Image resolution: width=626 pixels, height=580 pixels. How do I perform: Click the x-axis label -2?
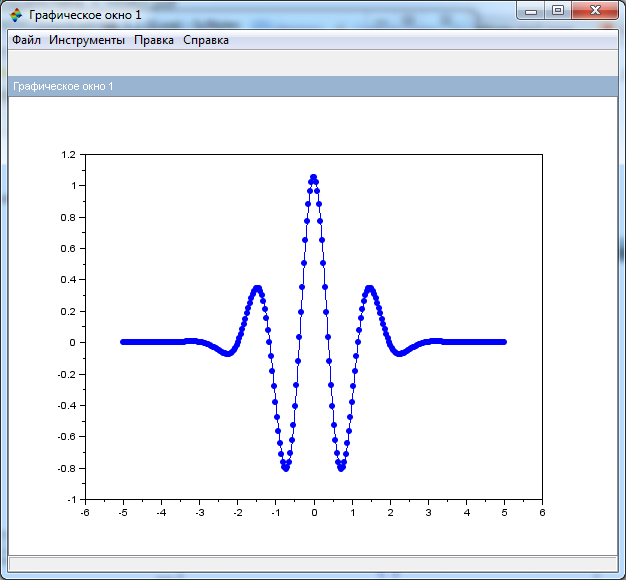[238, 513]
